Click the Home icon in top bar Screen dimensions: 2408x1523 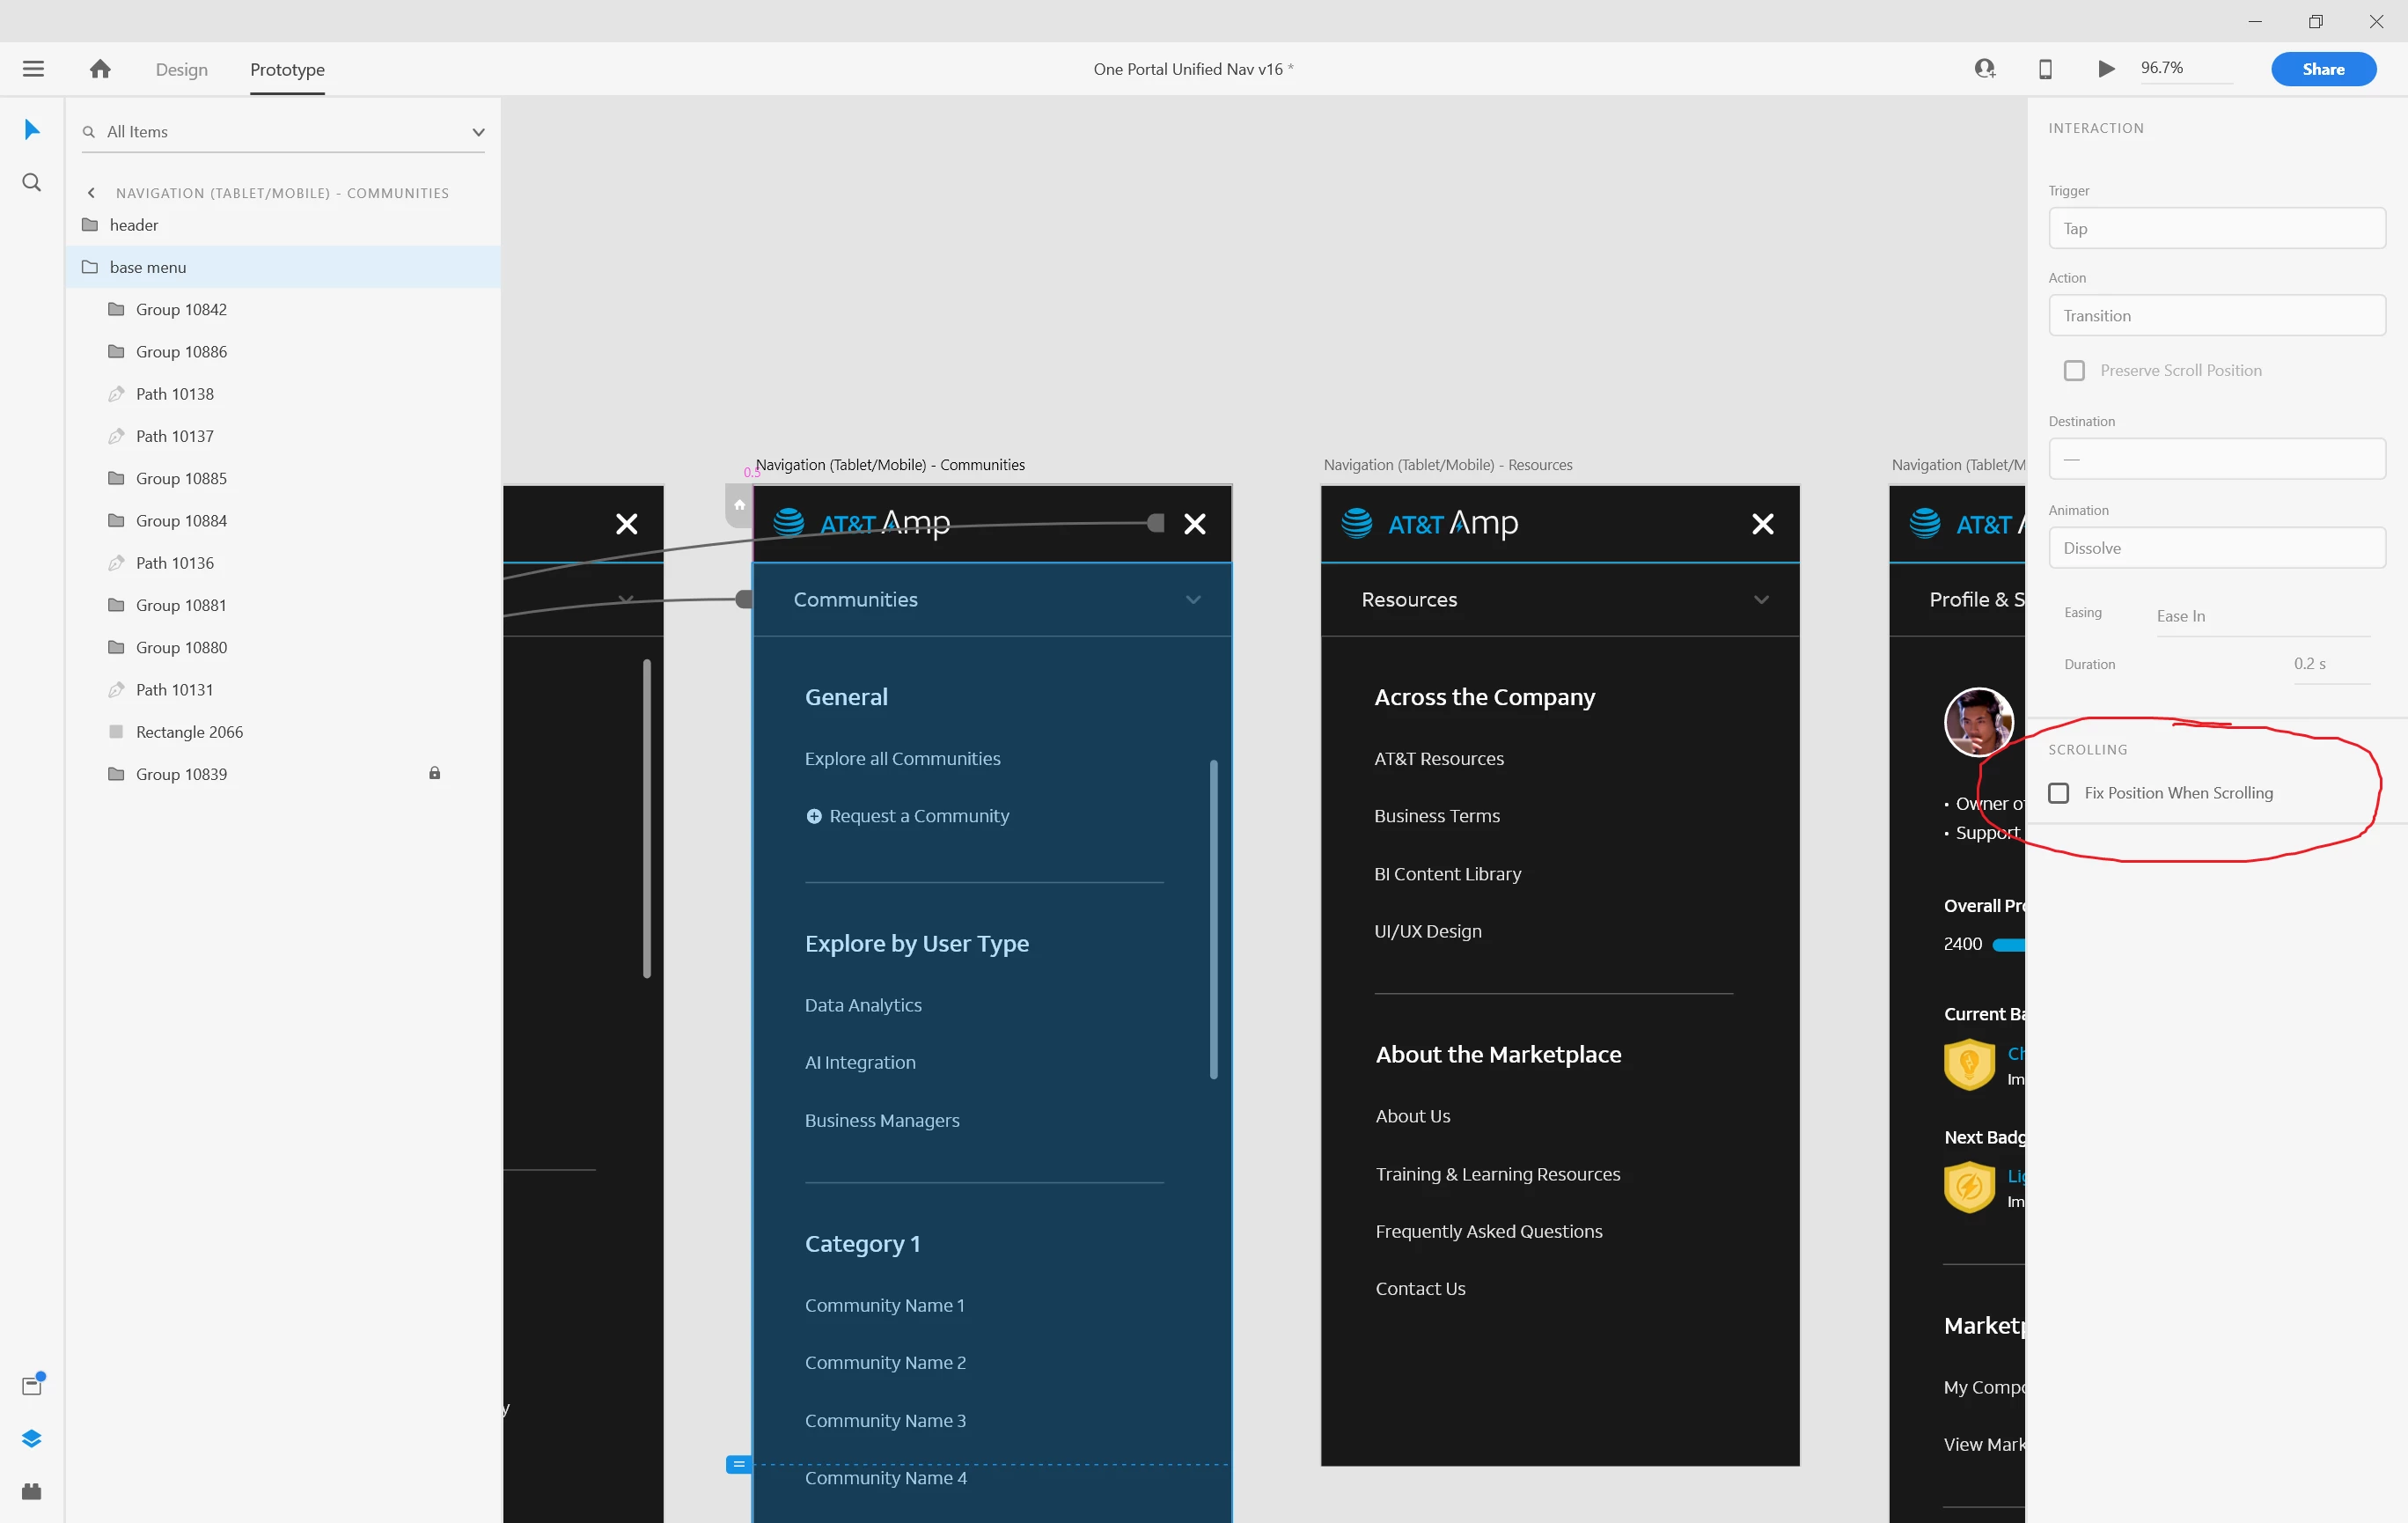click(100, 69)
